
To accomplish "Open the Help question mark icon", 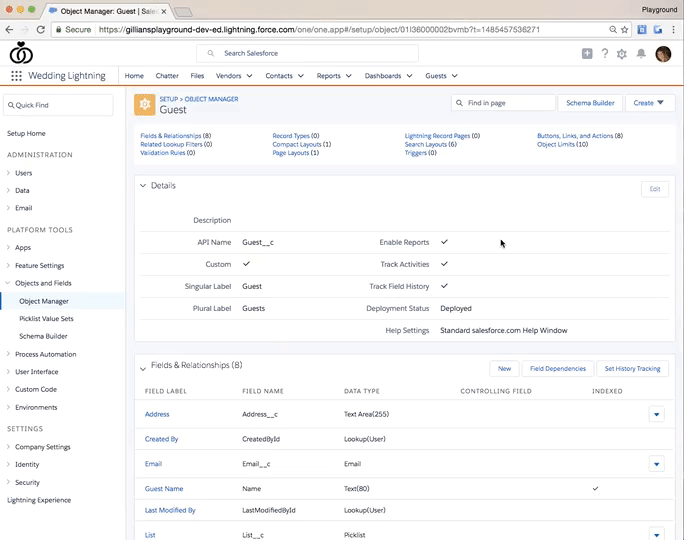I will click(x=605, y=54).
